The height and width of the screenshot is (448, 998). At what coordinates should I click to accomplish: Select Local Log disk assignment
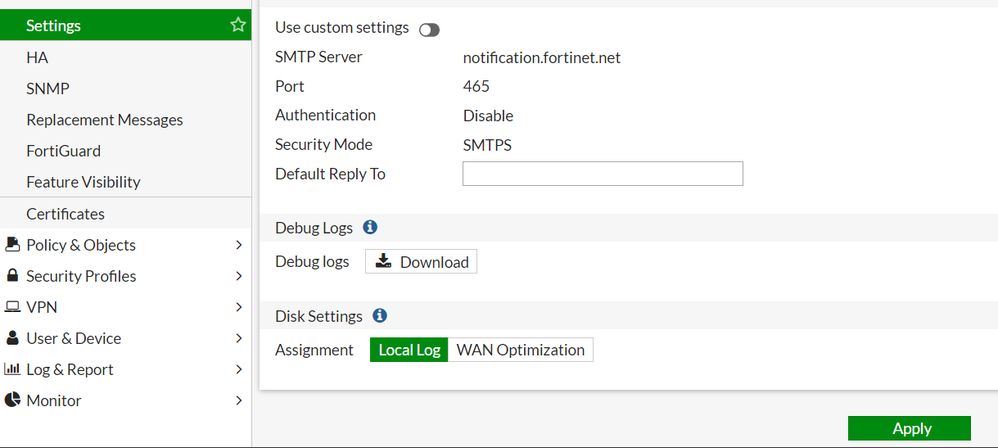(x=409, y=350)
